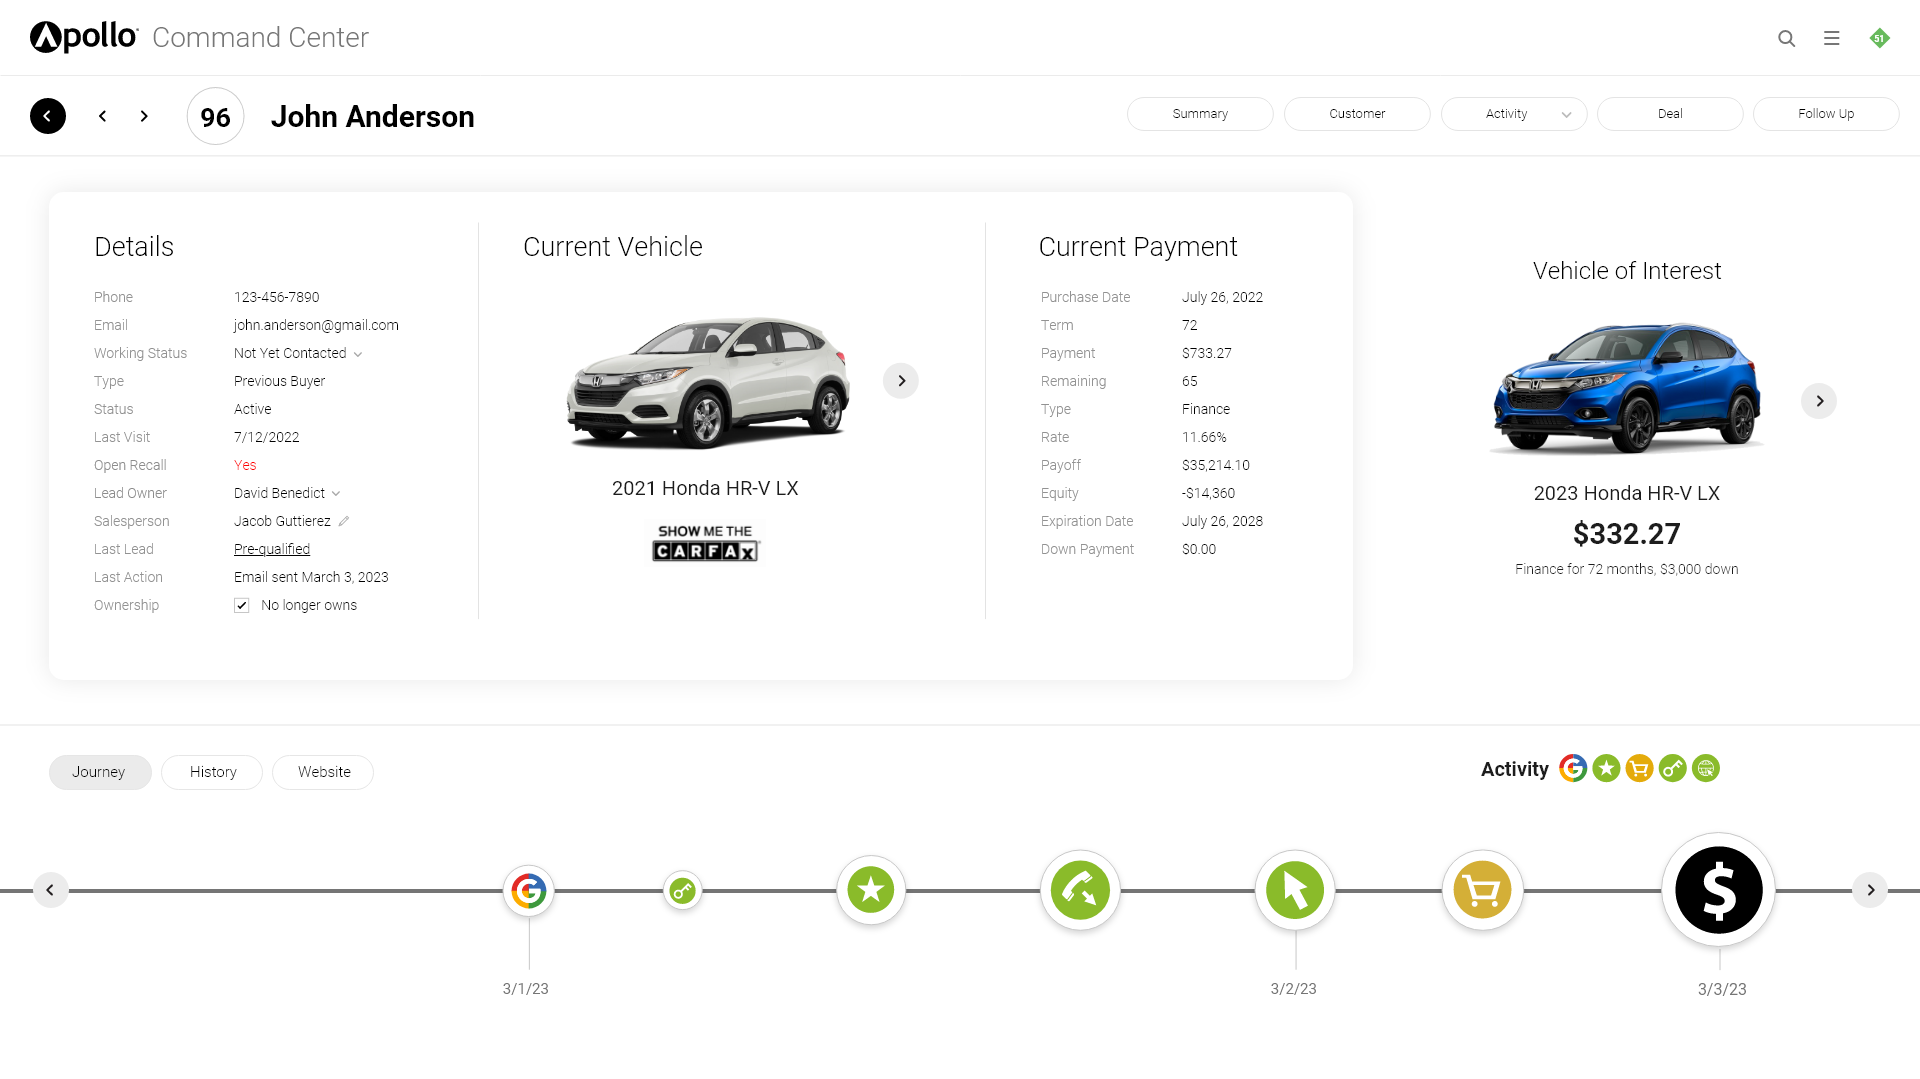Click the 2021 Honda HR-V photo
Image resolution: width=1920 pixels, height=1079 pixels.
tap(708, 382)
